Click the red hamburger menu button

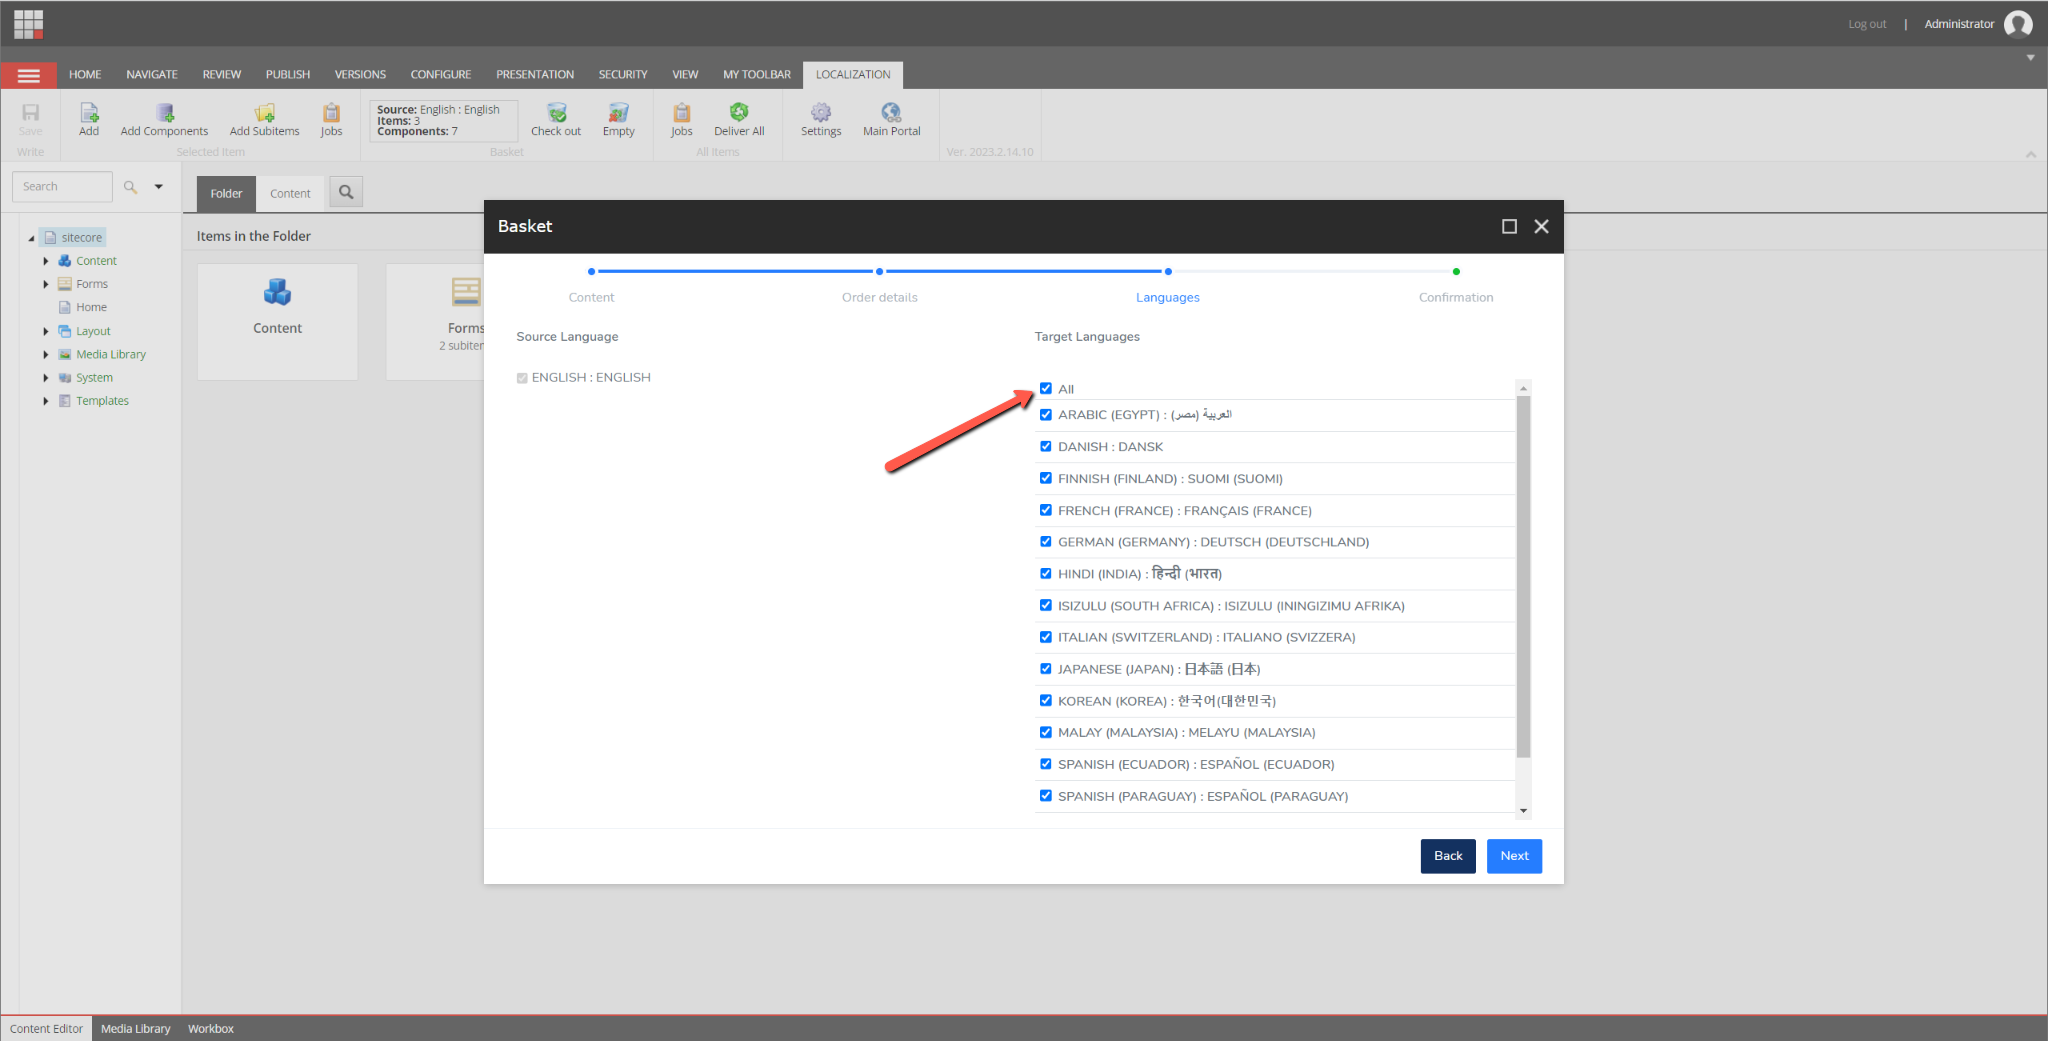[29, 75]
